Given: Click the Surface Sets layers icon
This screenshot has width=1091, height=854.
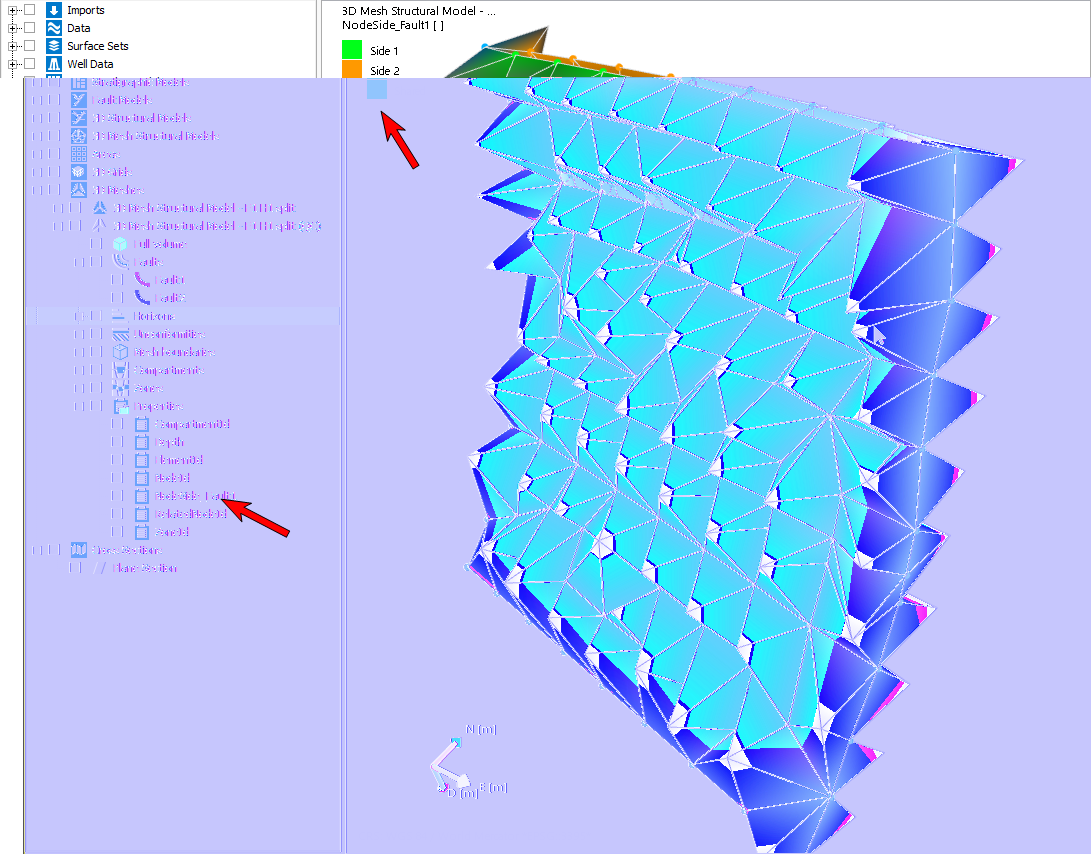Looking at the screenshot, I should click(54, 46).
